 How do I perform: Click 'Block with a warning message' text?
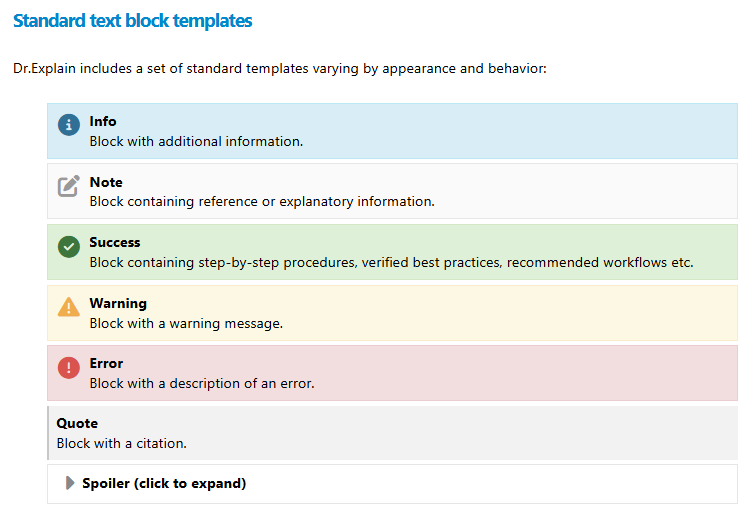tap(186, 323)
